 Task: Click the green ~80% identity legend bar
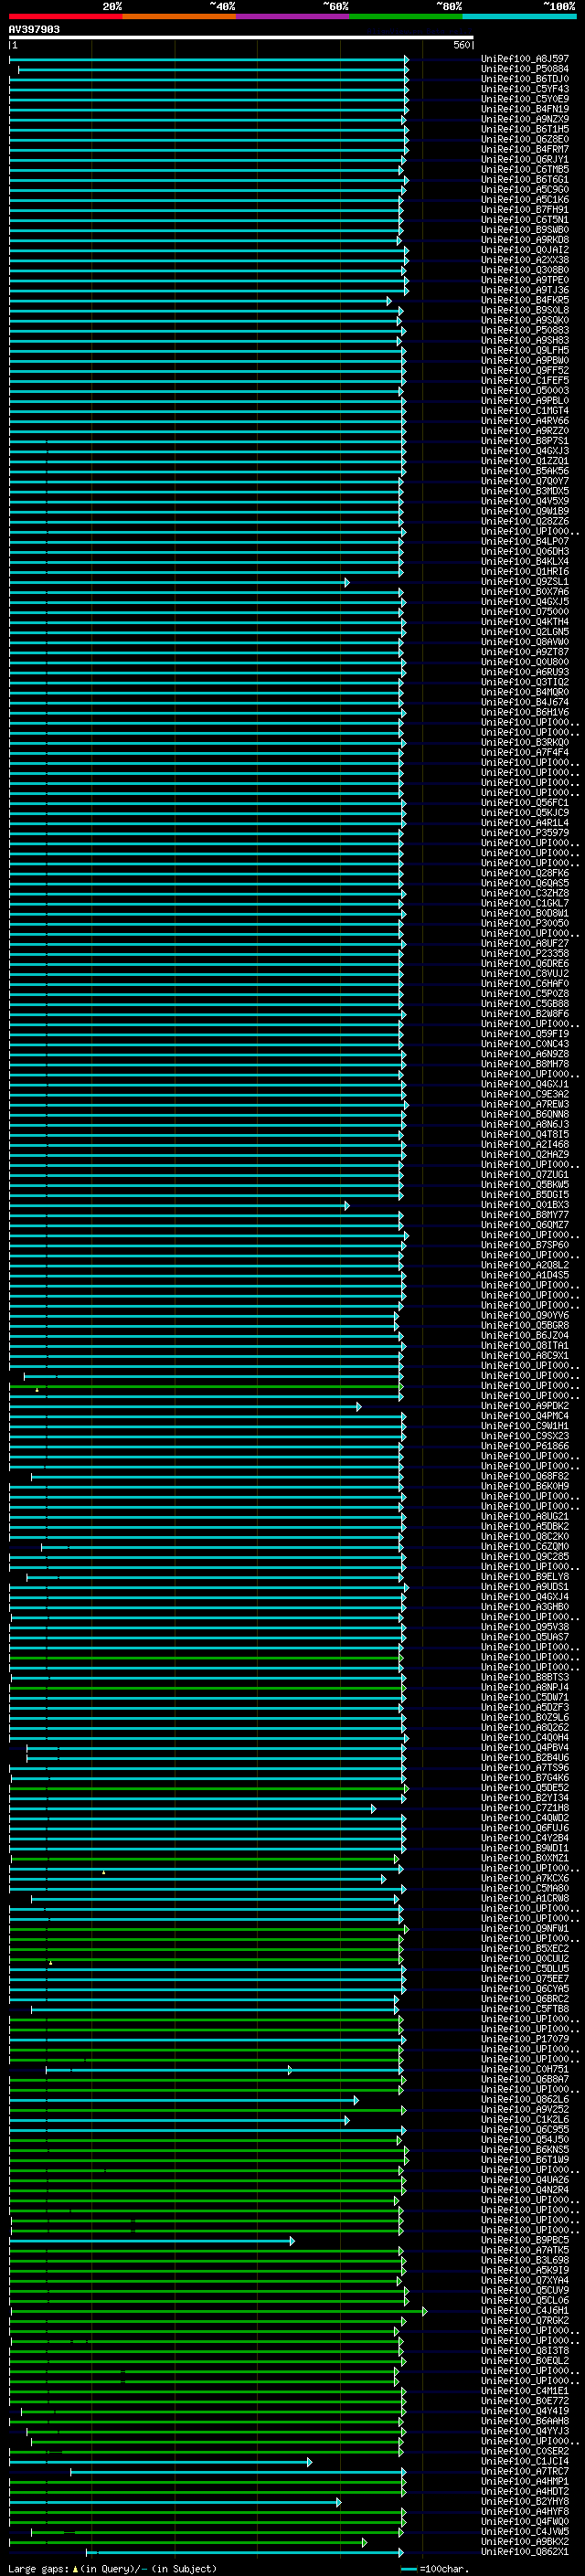click(406, 16)
